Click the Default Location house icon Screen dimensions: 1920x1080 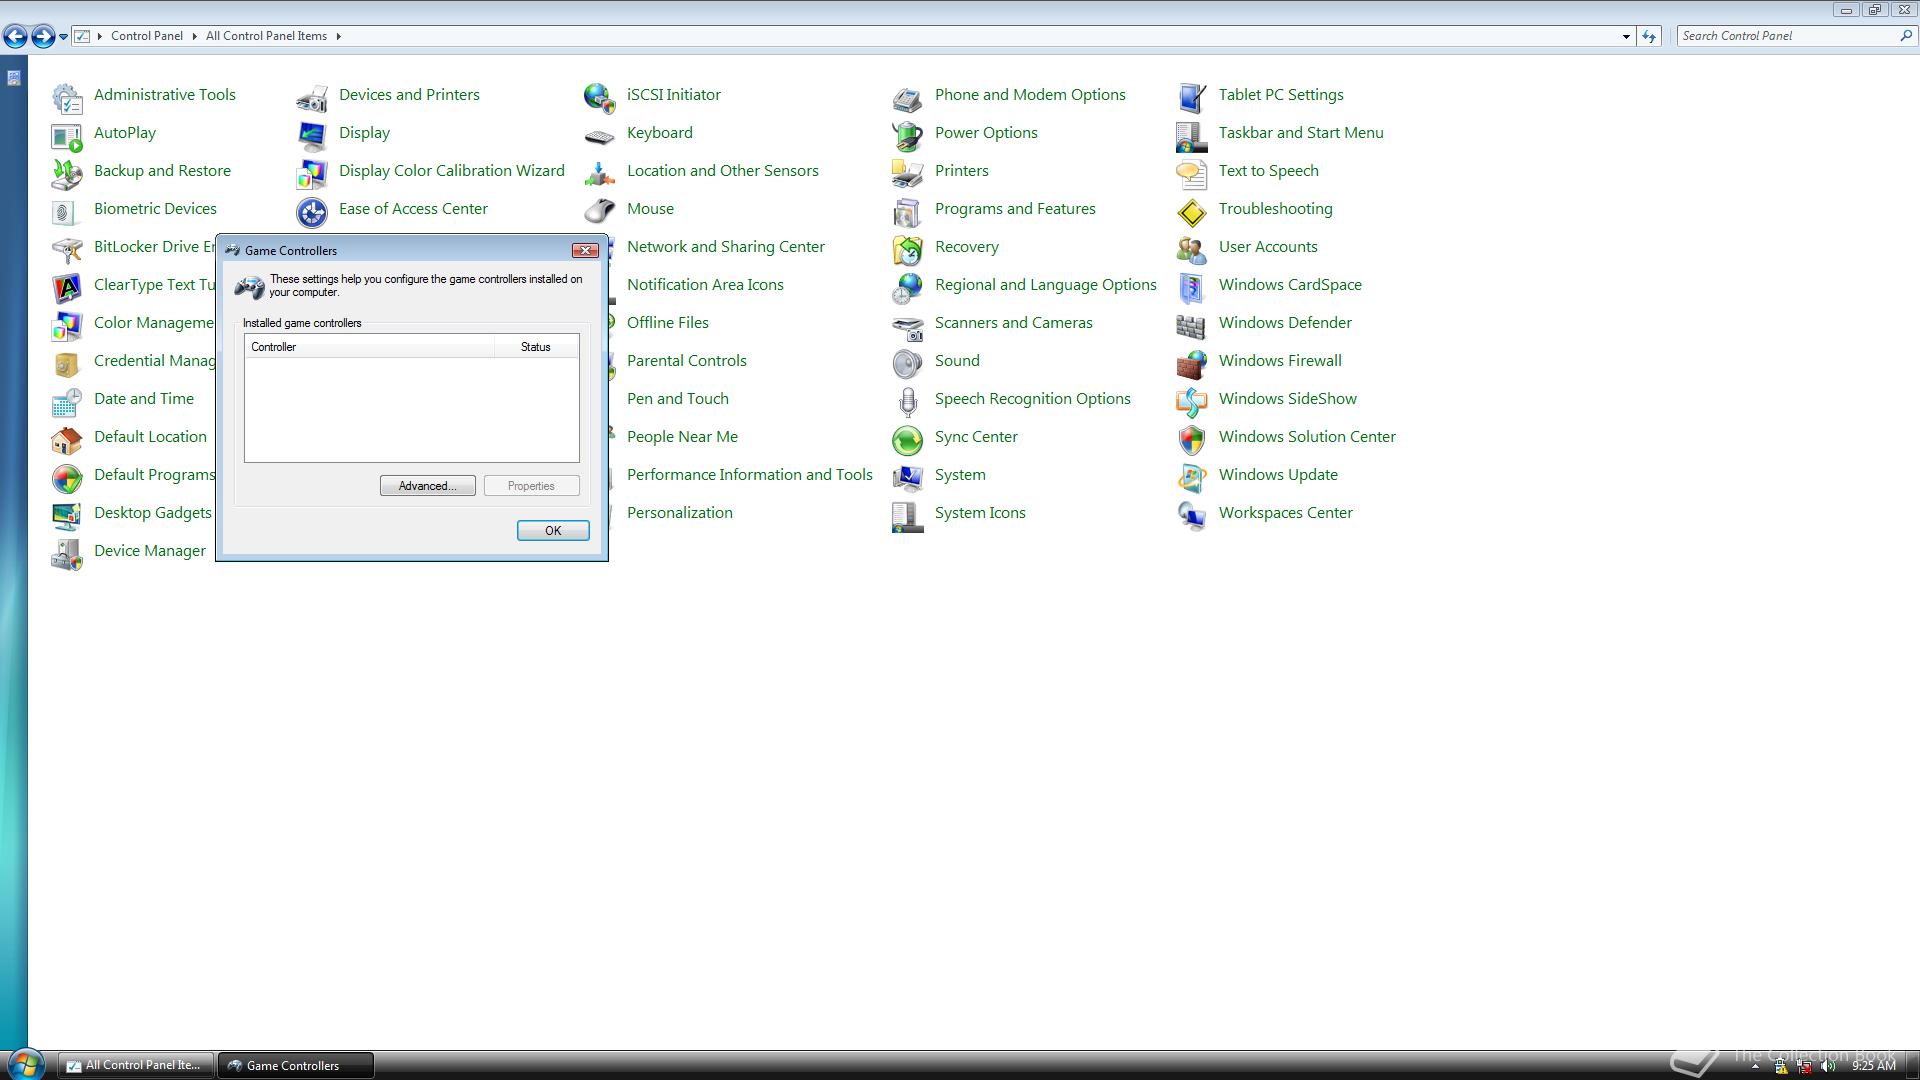click(67, 439)
